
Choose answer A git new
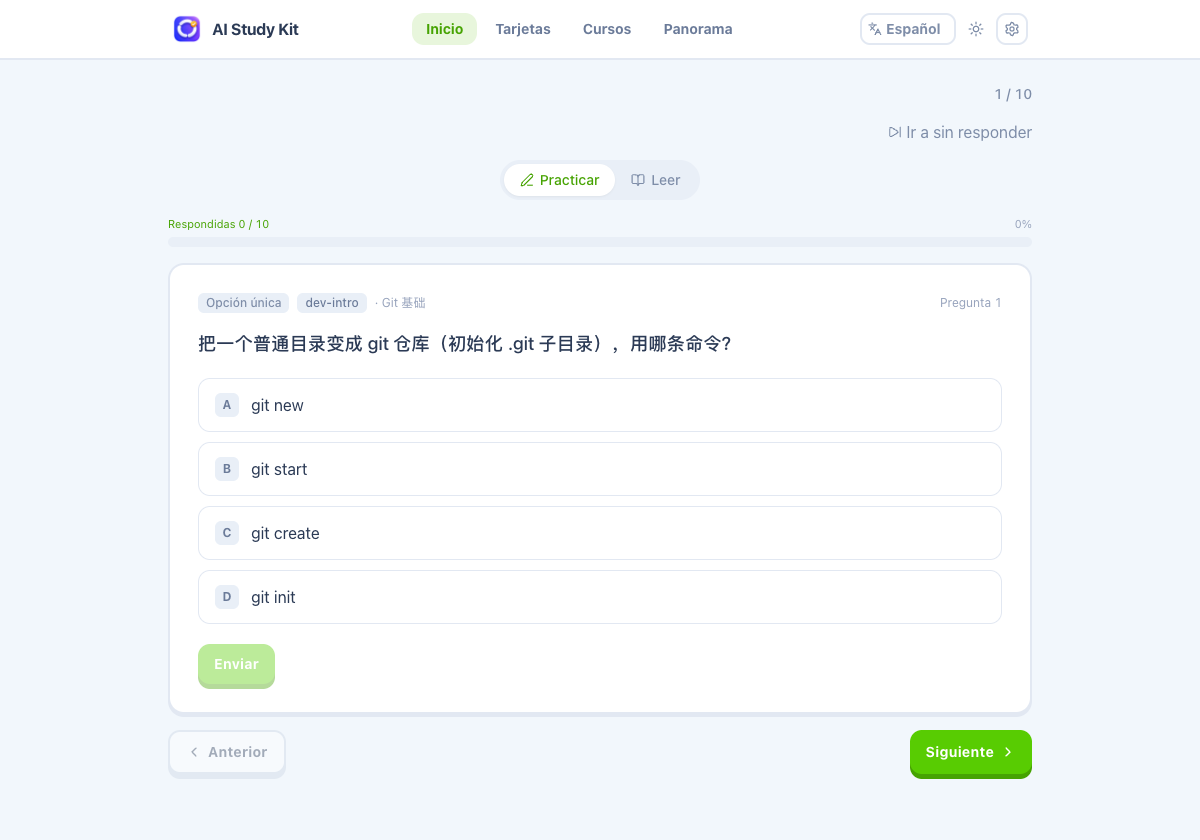coord(600,405)
